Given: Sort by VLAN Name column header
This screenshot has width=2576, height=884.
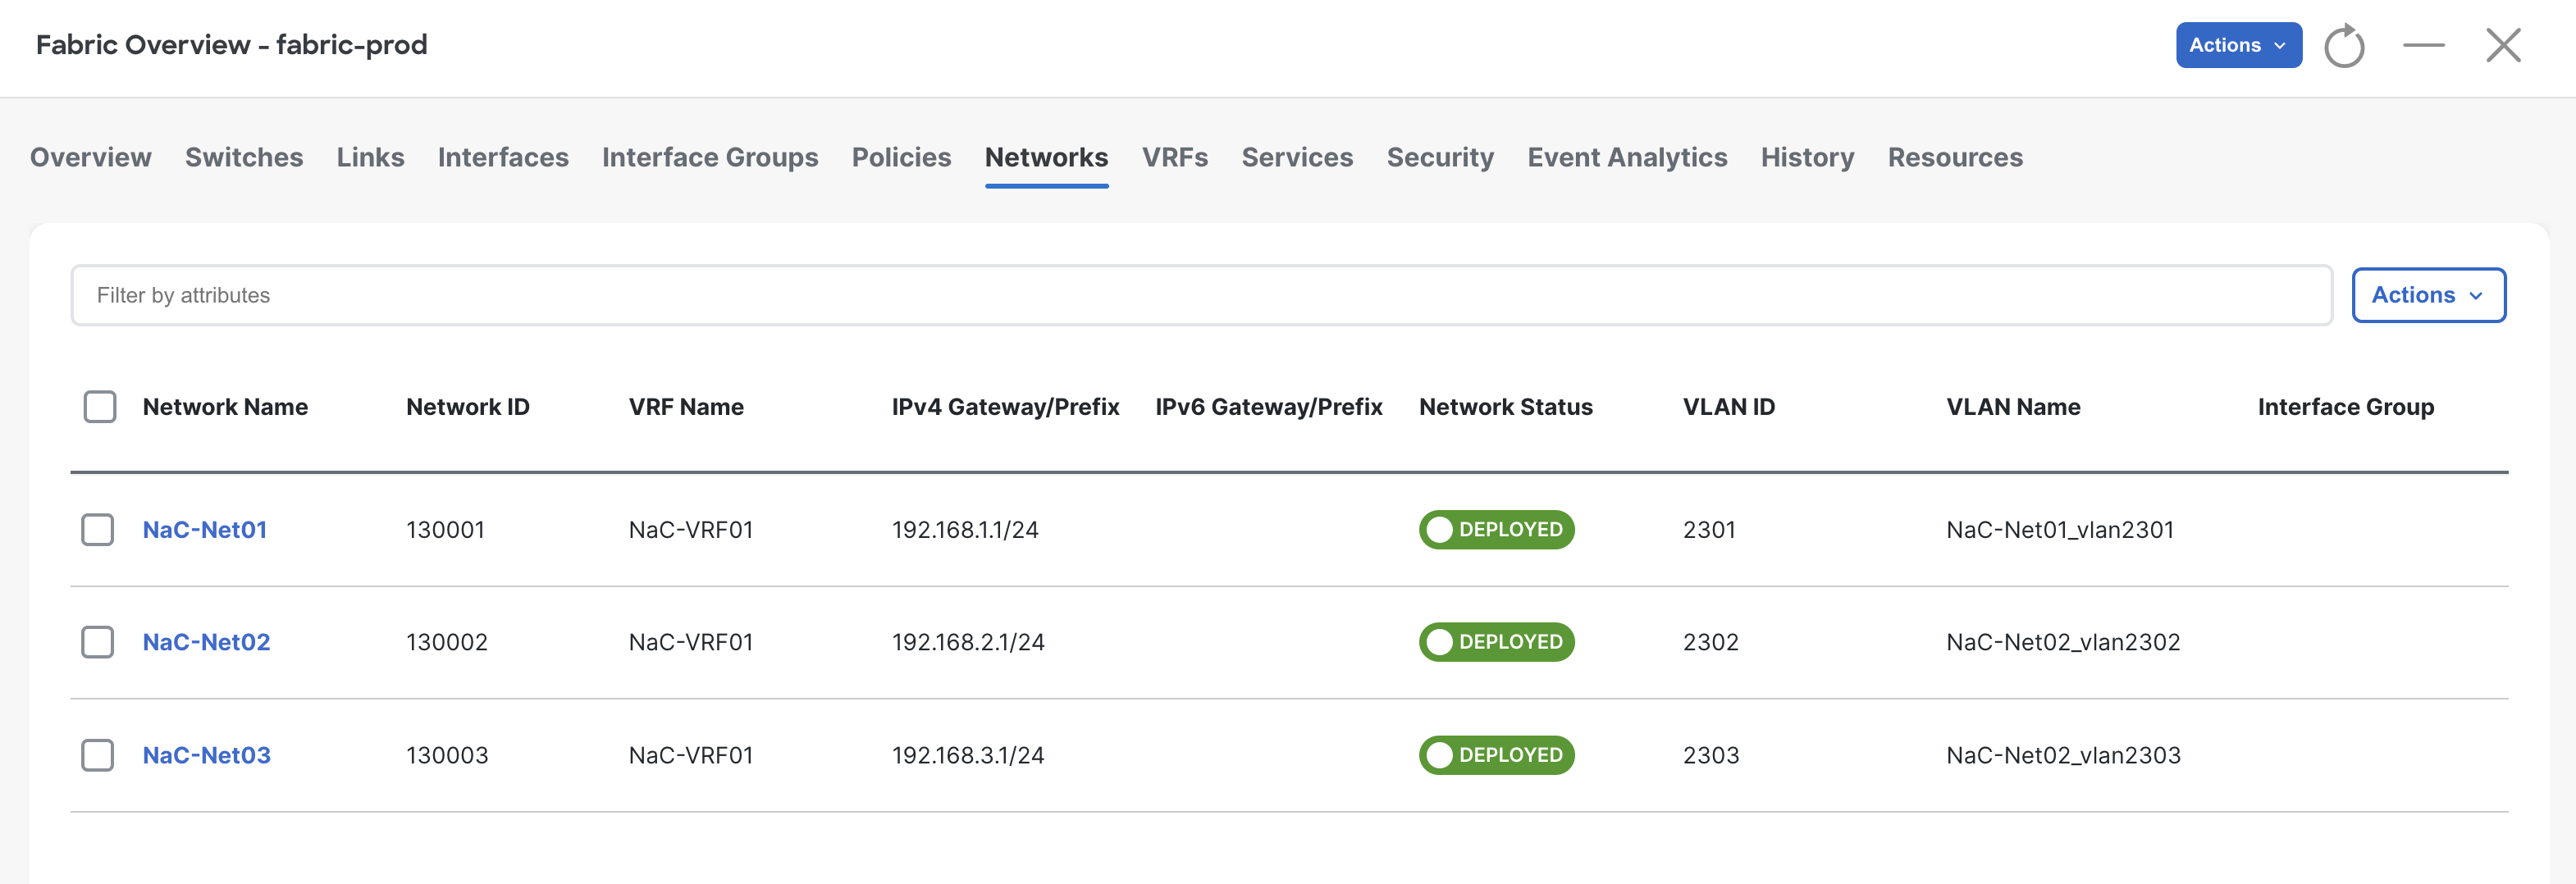Looking at the screenshot, I should pyautogui.click(x=2013, y=407).
